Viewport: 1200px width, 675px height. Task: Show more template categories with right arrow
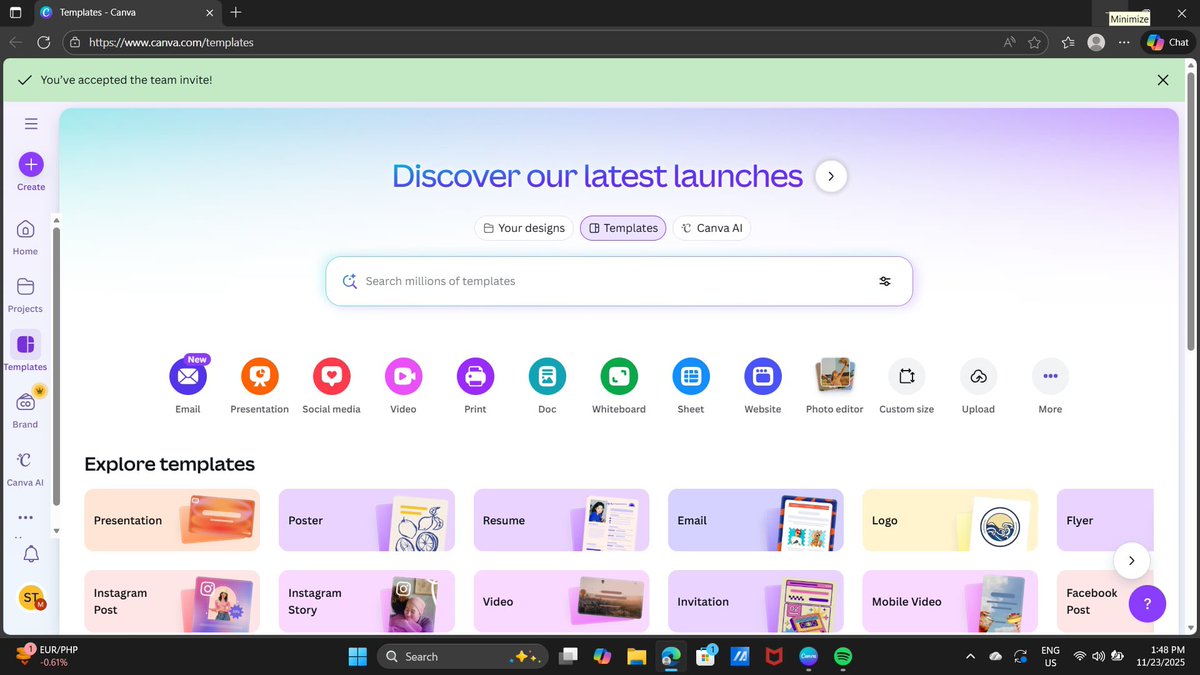click(1131, 561)
